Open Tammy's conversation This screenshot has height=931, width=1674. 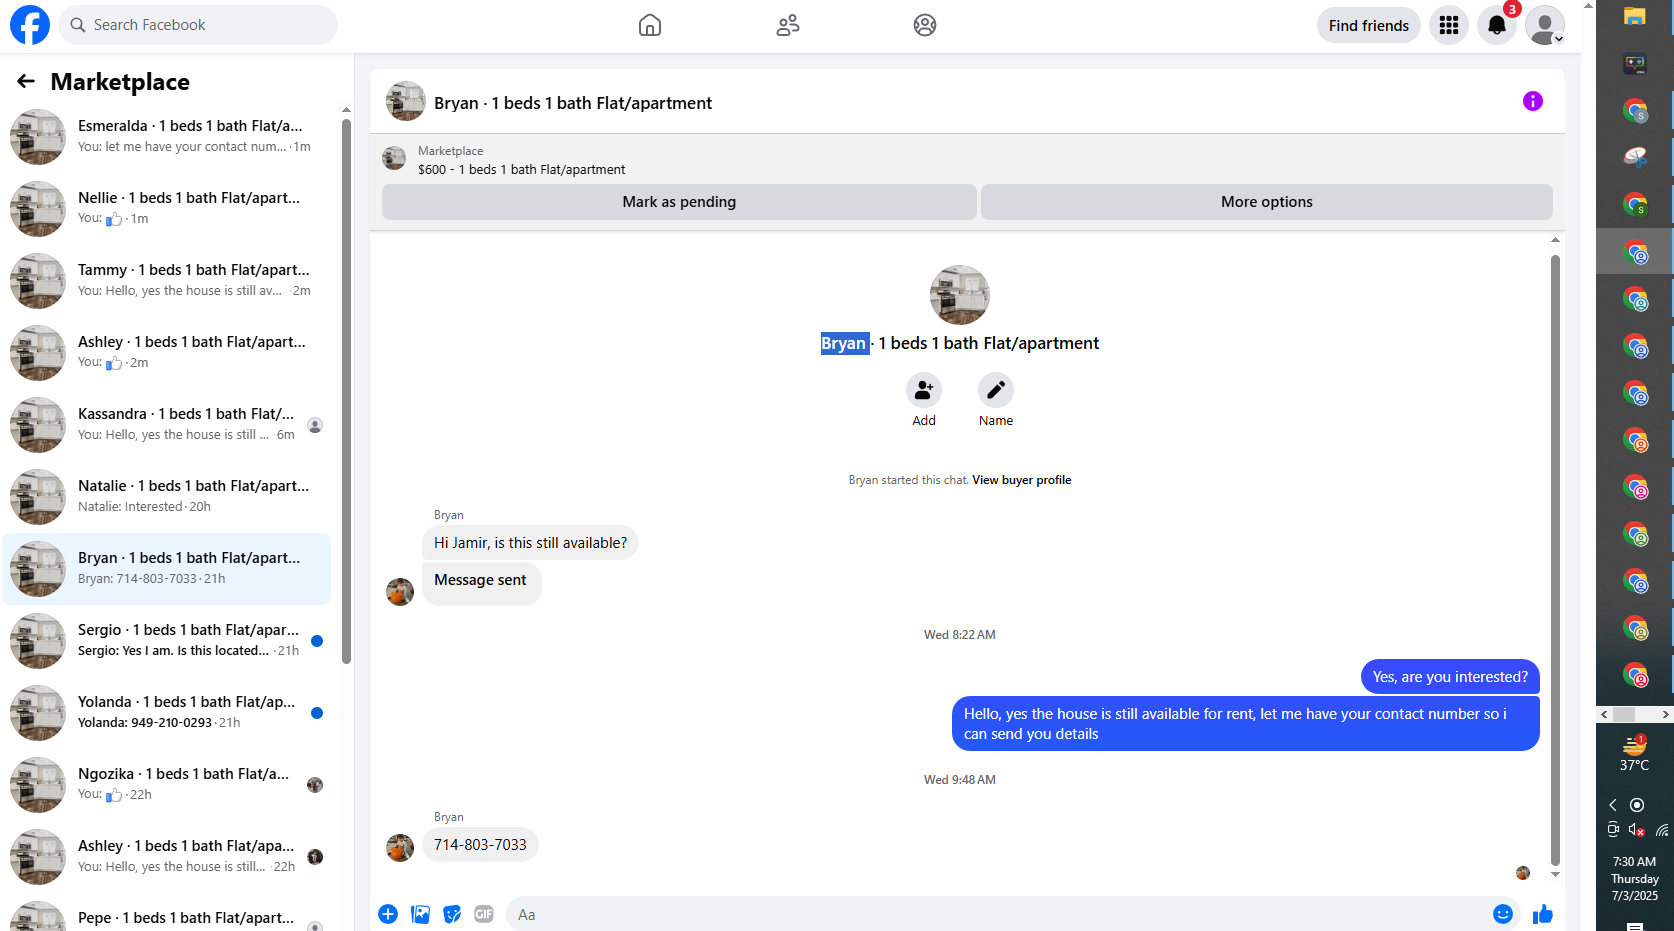(167, 281)
